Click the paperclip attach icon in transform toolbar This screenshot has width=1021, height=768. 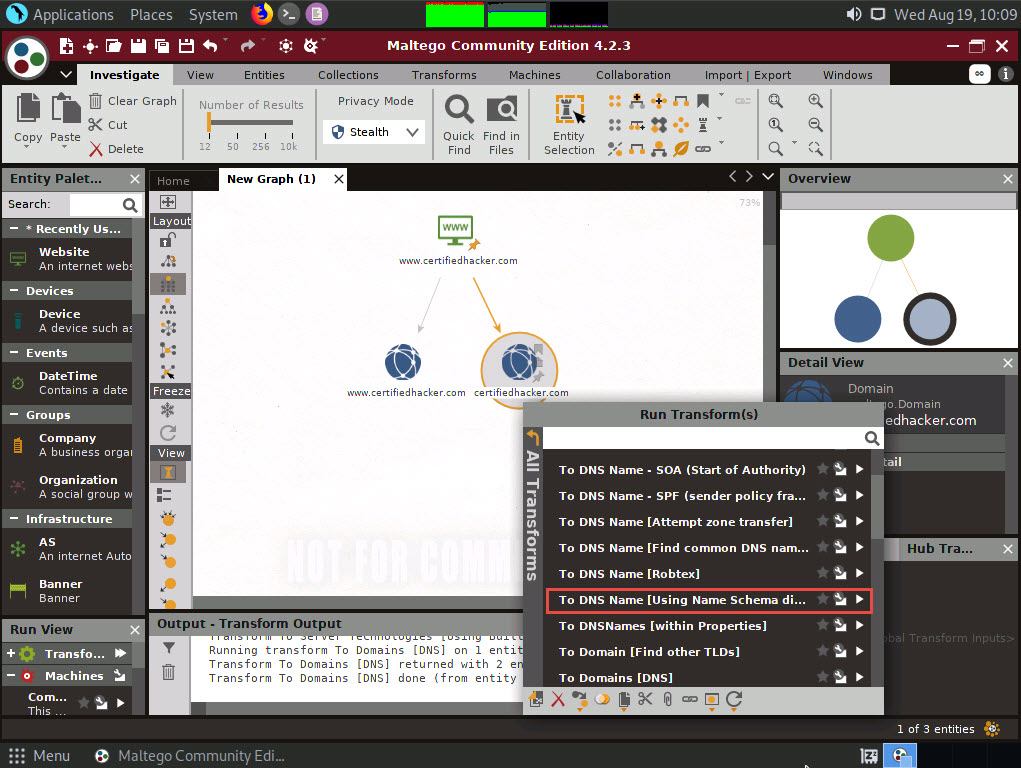click(667, 700)
